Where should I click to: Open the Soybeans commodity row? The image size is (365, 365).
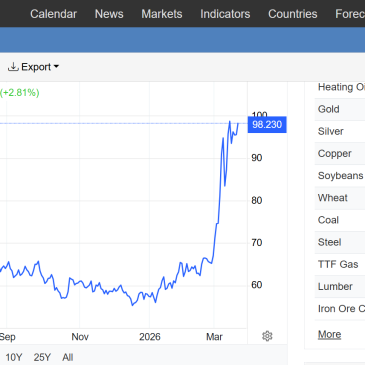(x=340, y=176)
